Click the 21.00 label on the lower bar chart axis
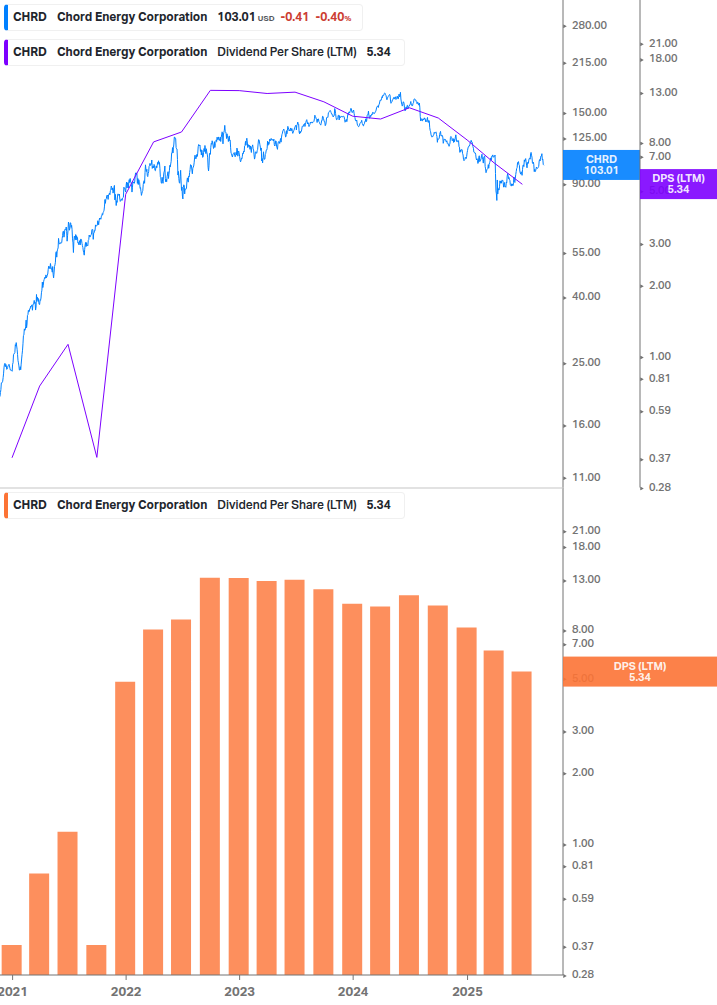 (x=586, y=530)
